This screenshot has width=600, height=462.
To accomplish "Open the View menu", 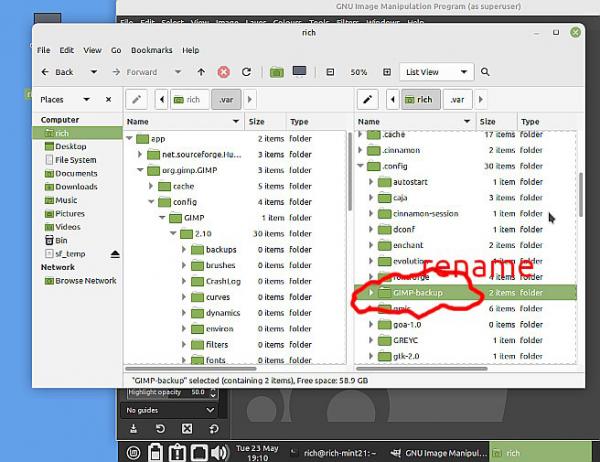I will coord(93,50).
